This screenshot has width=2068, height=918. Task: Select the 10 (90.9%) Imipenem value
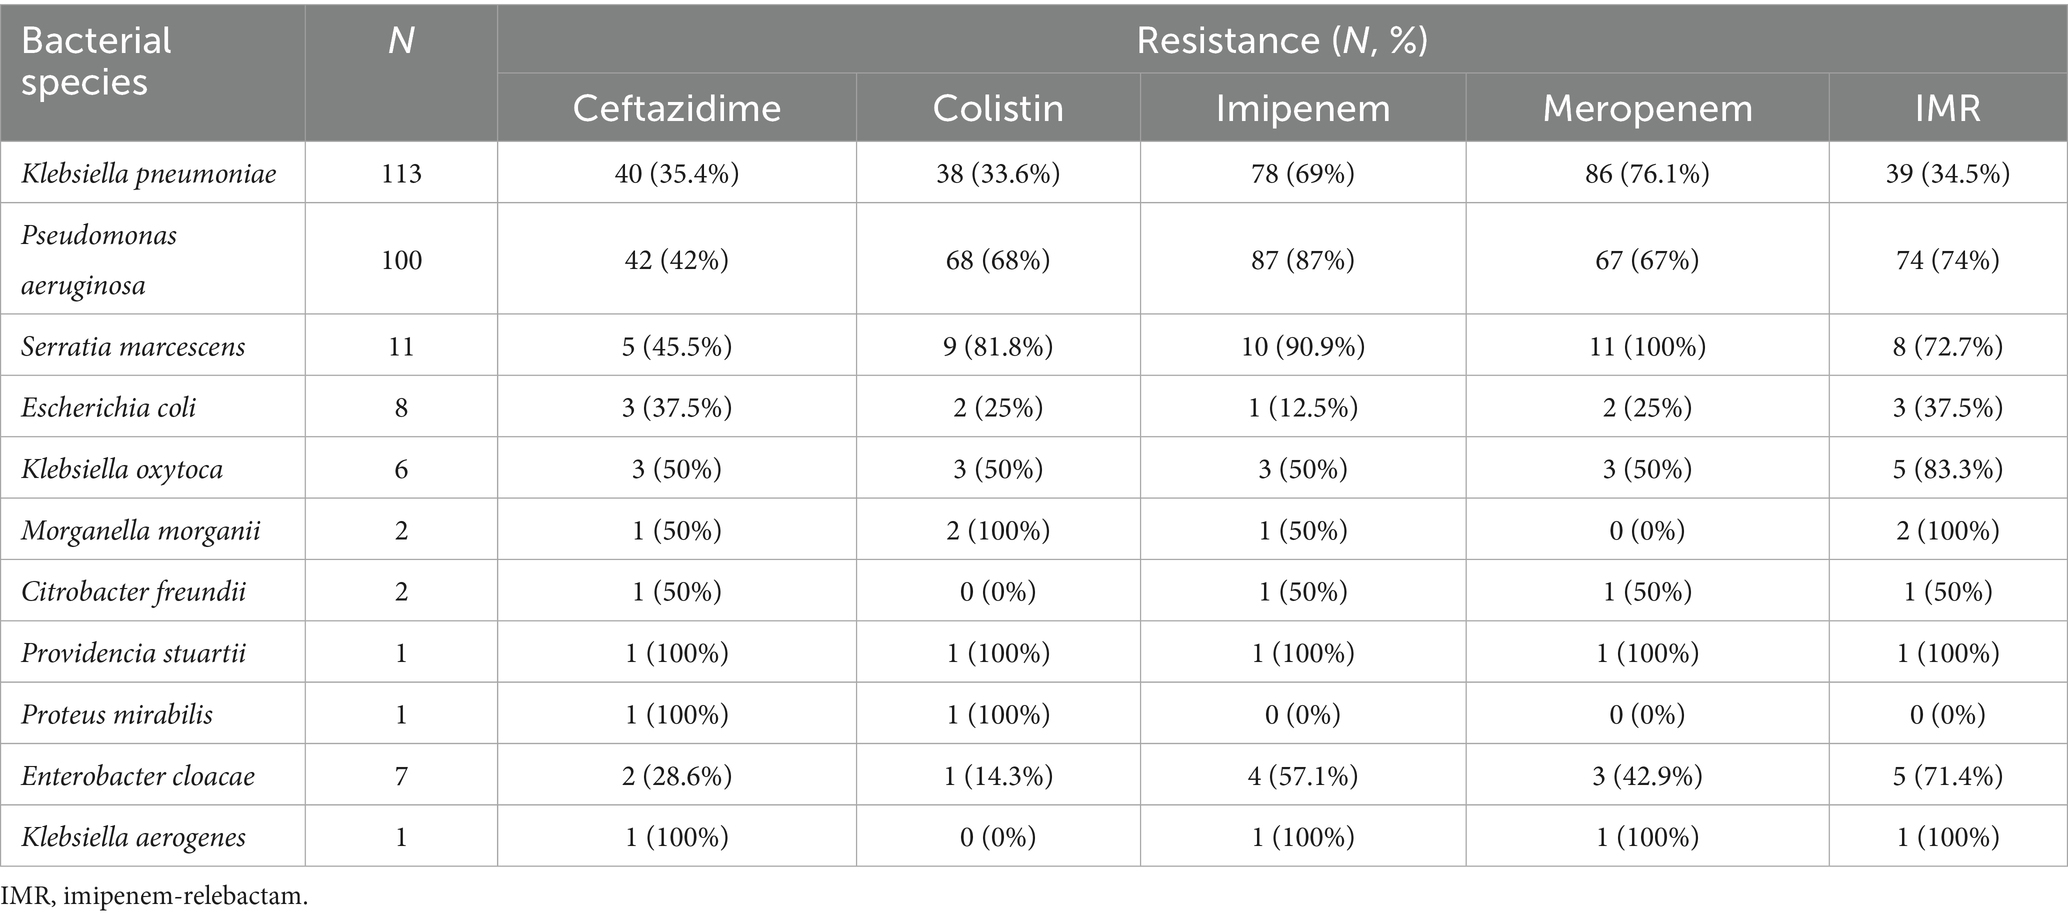pos(1302,347)
